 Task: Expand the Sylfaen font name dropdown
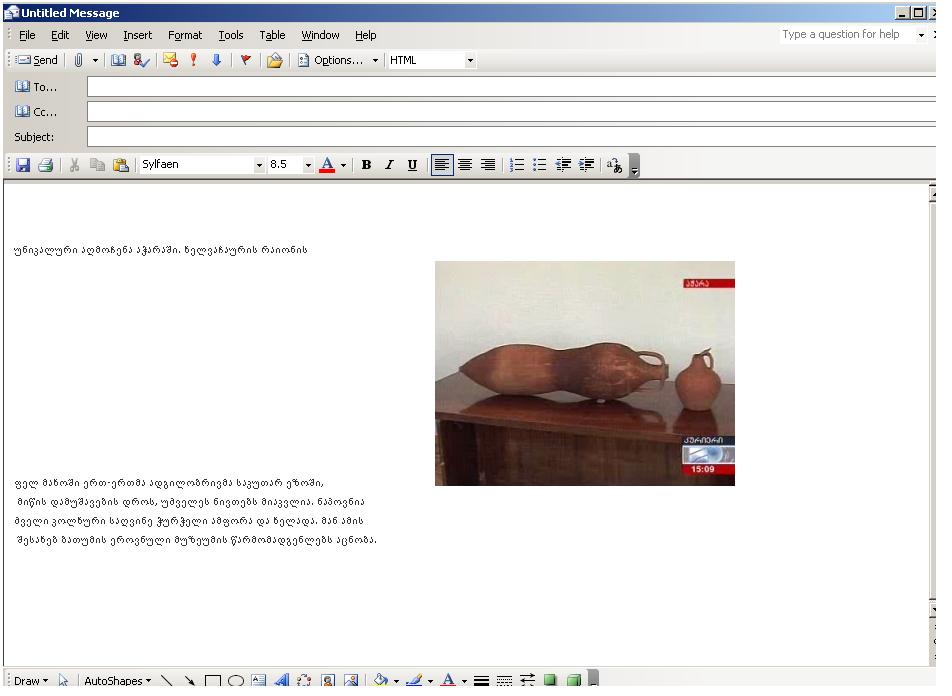260,165
